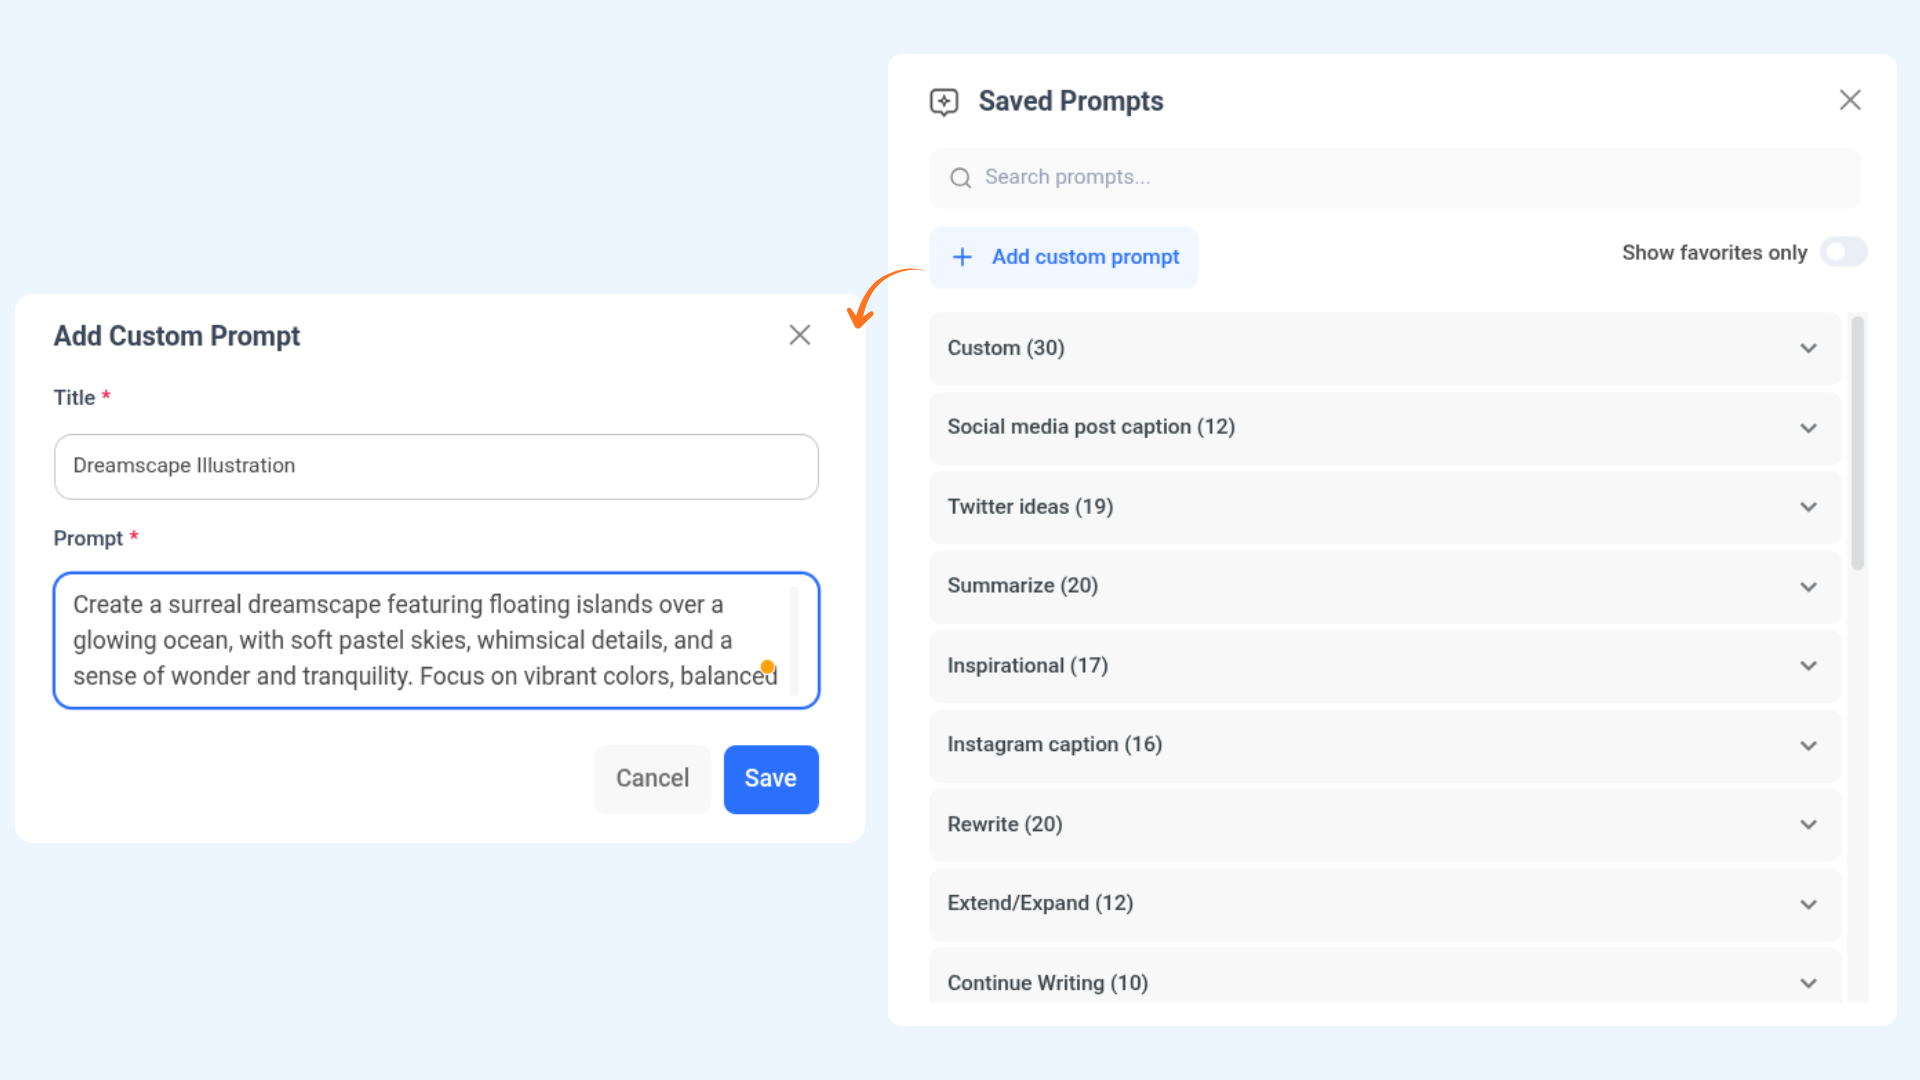Close the Saved Prompts panel
This screenshot has width=1920, height=1080.
[1849, 100]
